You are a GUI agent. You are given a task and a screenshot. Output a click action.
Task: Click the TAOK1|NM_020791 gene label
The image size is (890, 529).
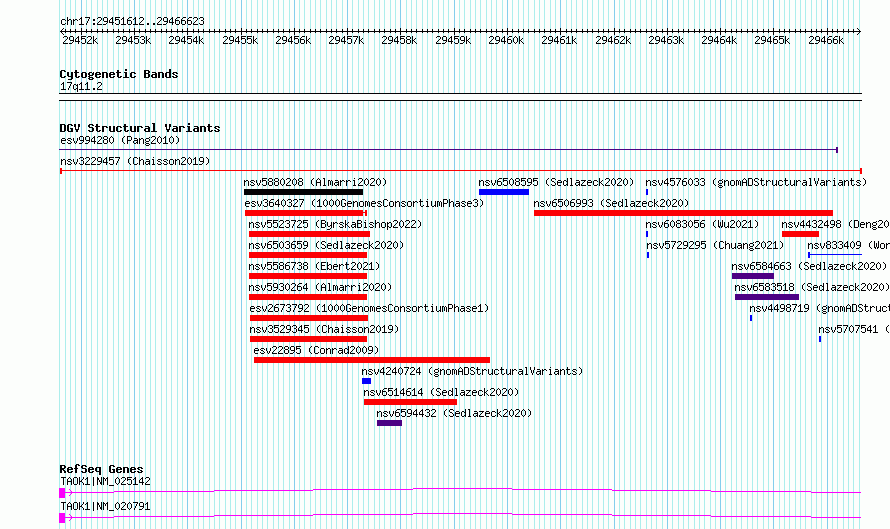click(105, 506)
